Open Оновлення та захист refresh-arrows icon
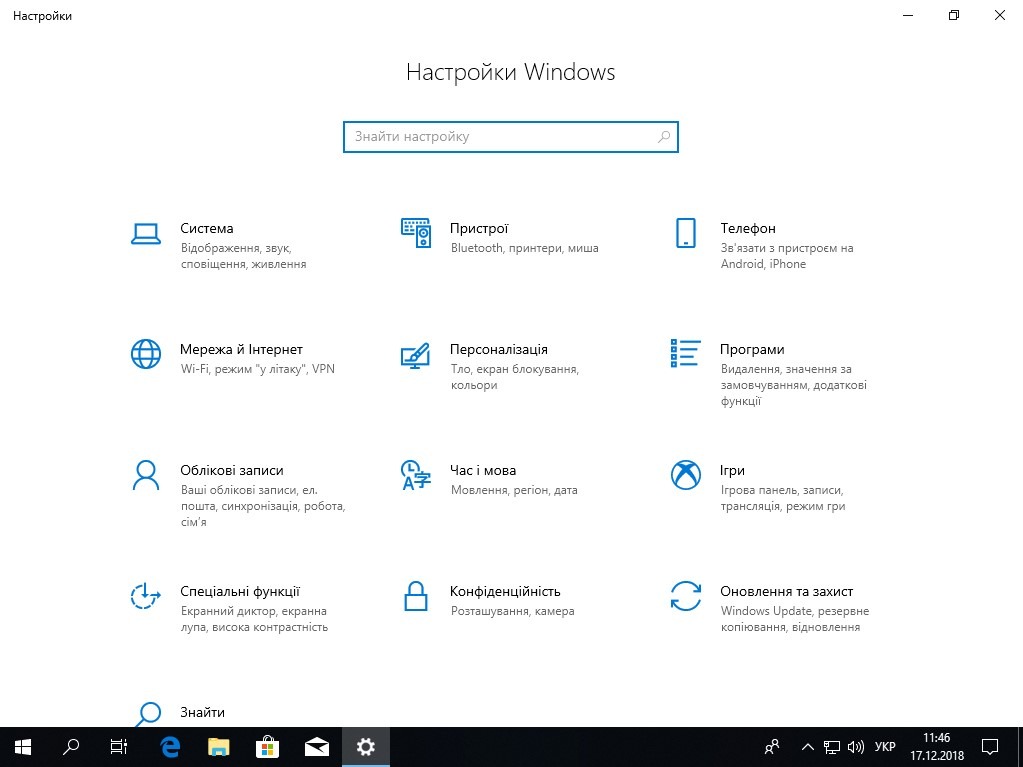Image resolution: width=1023 pixels, height=767 pixels. click(686, 595)
